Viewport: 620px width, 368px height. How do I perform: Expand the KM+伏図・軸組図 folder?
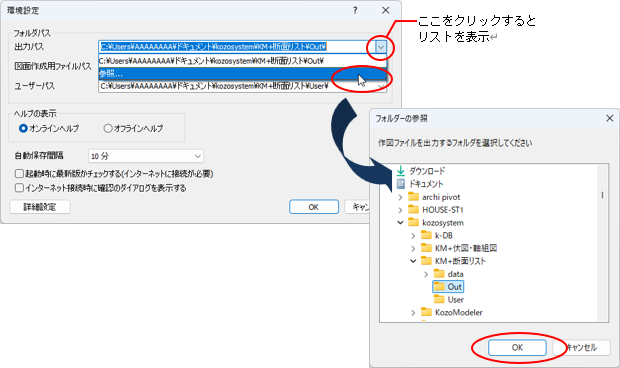point(413,248)
